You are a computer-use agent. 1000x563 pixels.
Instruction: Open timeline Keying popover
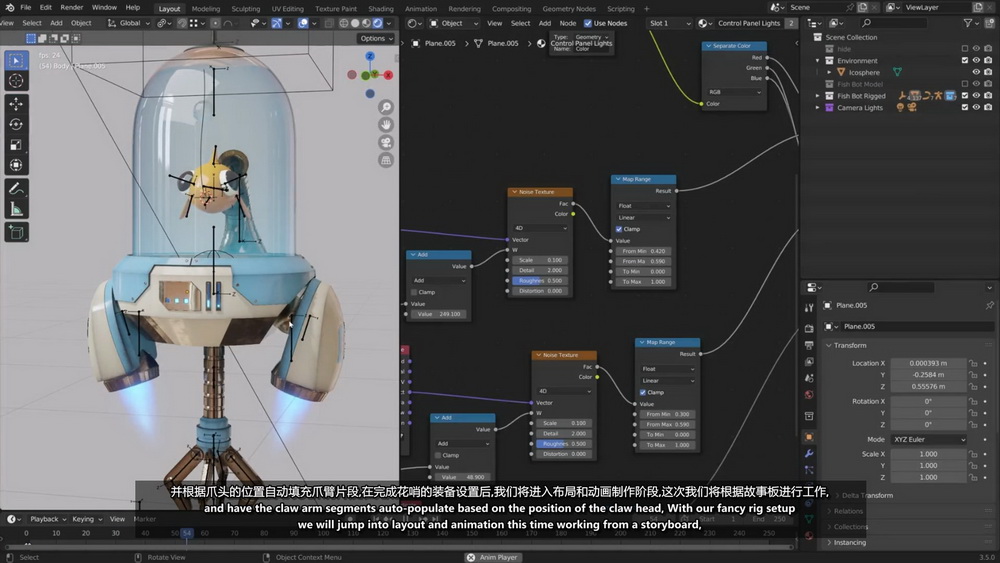tap(87, 519)
